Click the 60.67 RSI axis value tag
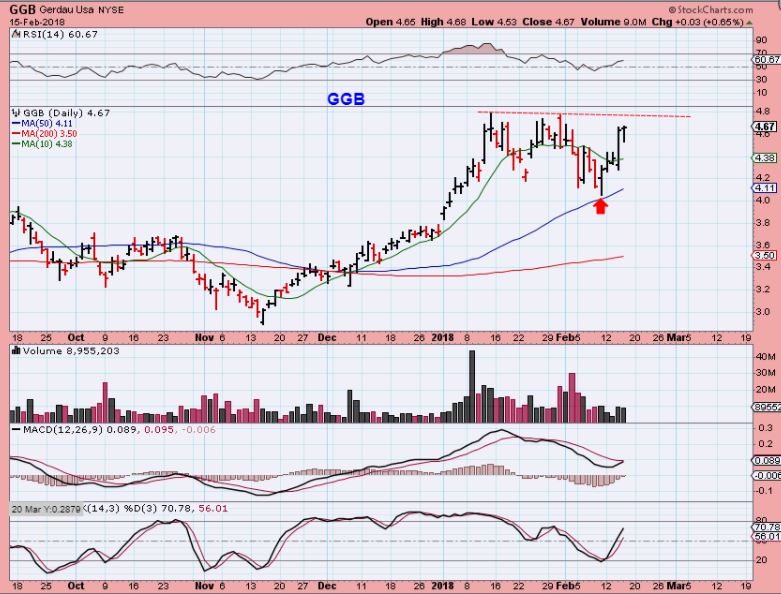Image resolution: width=781 pixels, height=594 pixels. coord(767,59)
